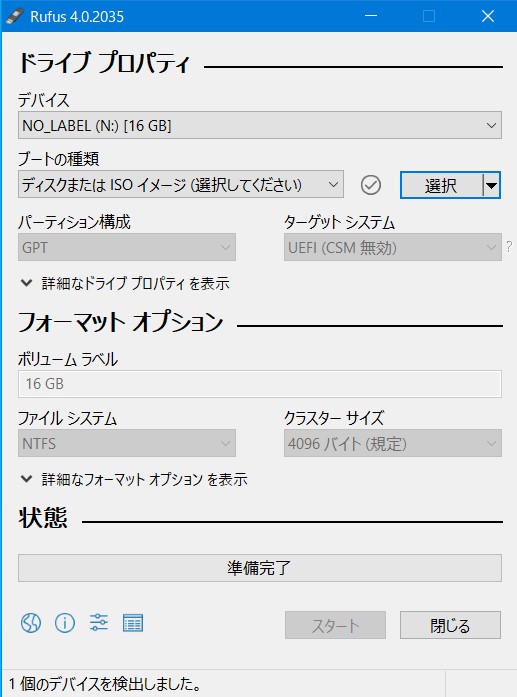Screen dimensions: 517x697
Task: Open the split arrow beside 選択 button
Action: tap(492, 185)
